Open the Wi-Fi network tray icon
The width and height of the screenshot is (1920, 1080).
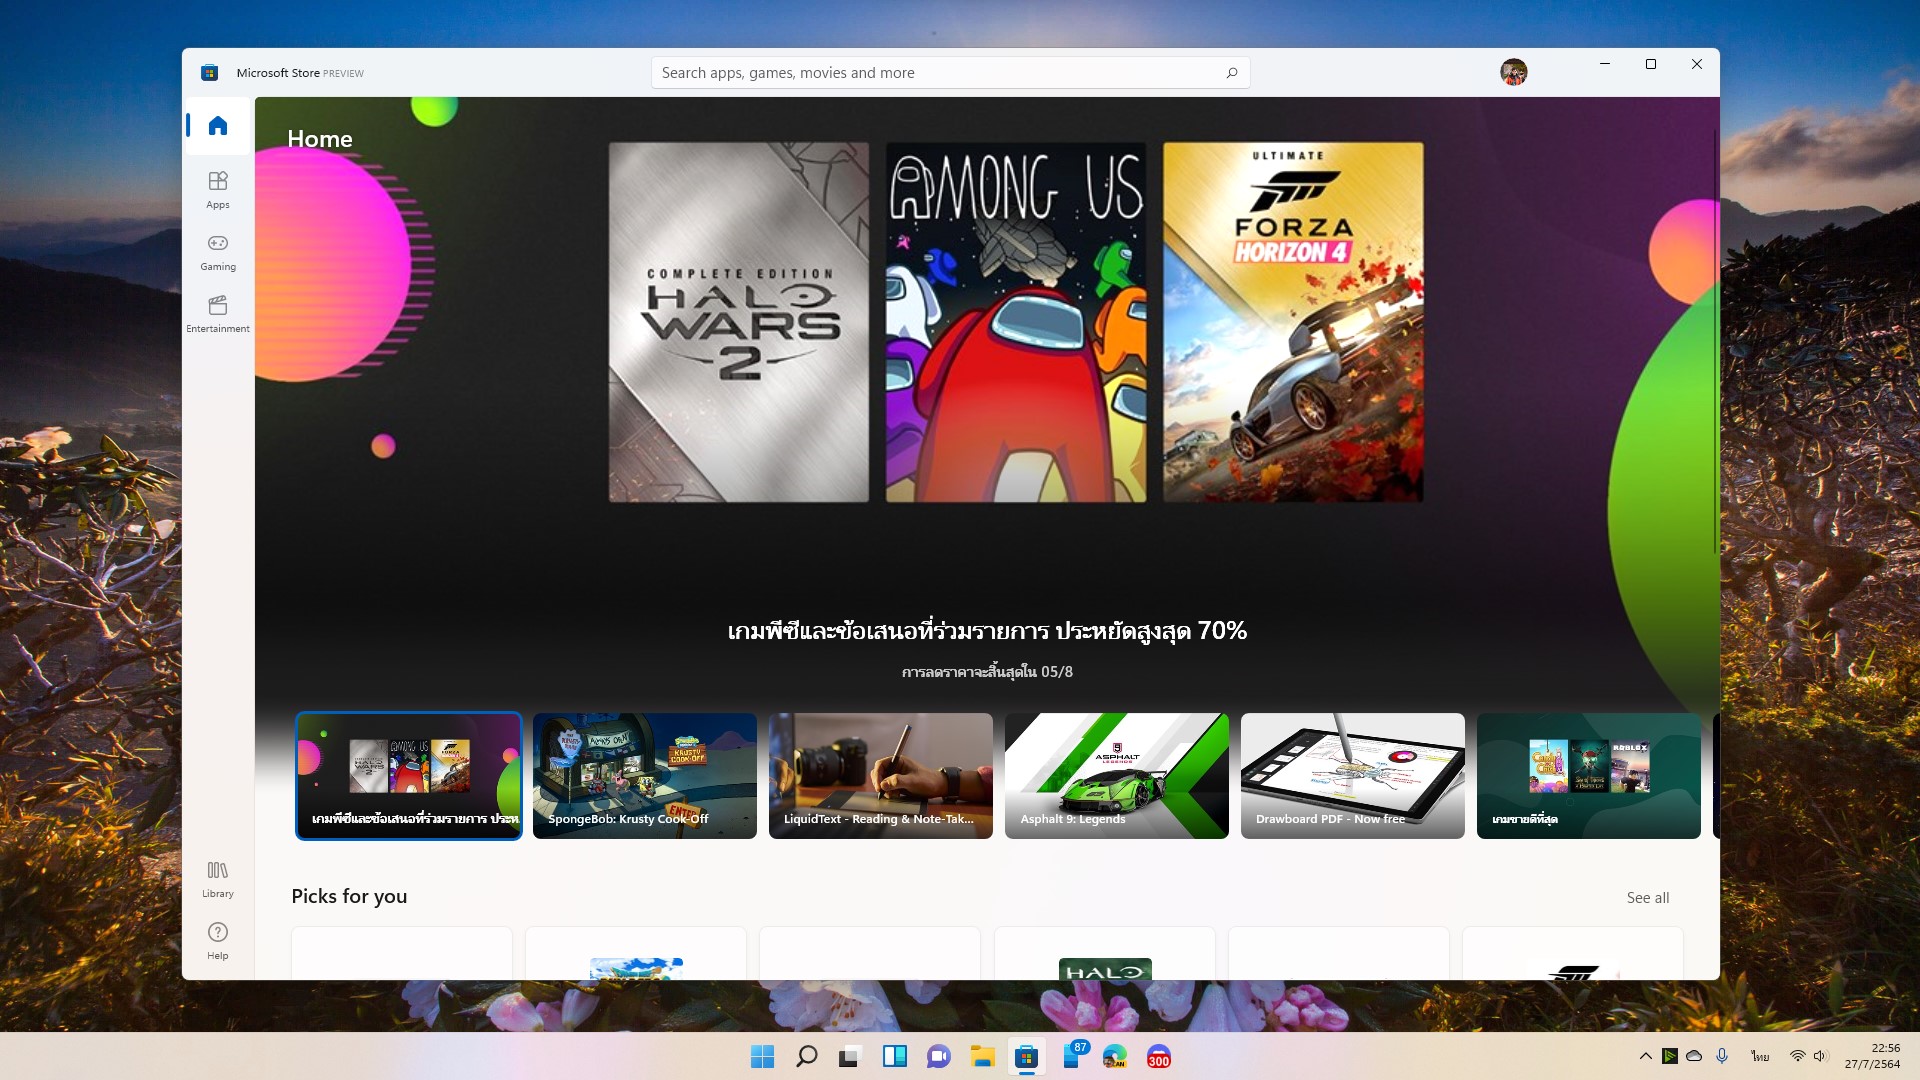point(1797,1056)
